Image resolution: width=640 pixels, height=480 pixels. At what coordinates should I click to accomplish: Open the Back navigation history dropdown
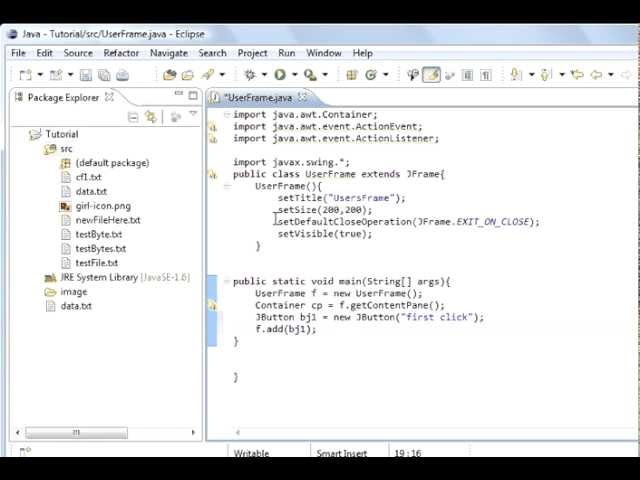click(x=611, y=75)
